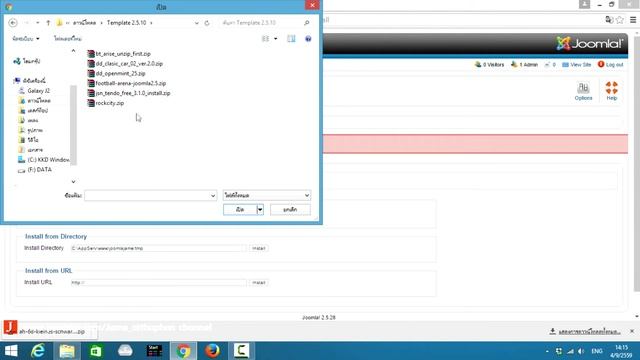Click the search magnifier icon in dialog
640x360 pixels.
tap(307, 23)
